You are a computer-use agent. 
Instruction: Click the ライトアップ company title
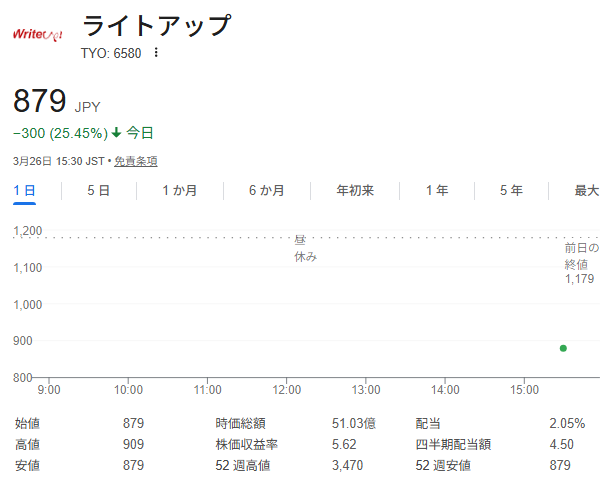click(x=155, y=26)
